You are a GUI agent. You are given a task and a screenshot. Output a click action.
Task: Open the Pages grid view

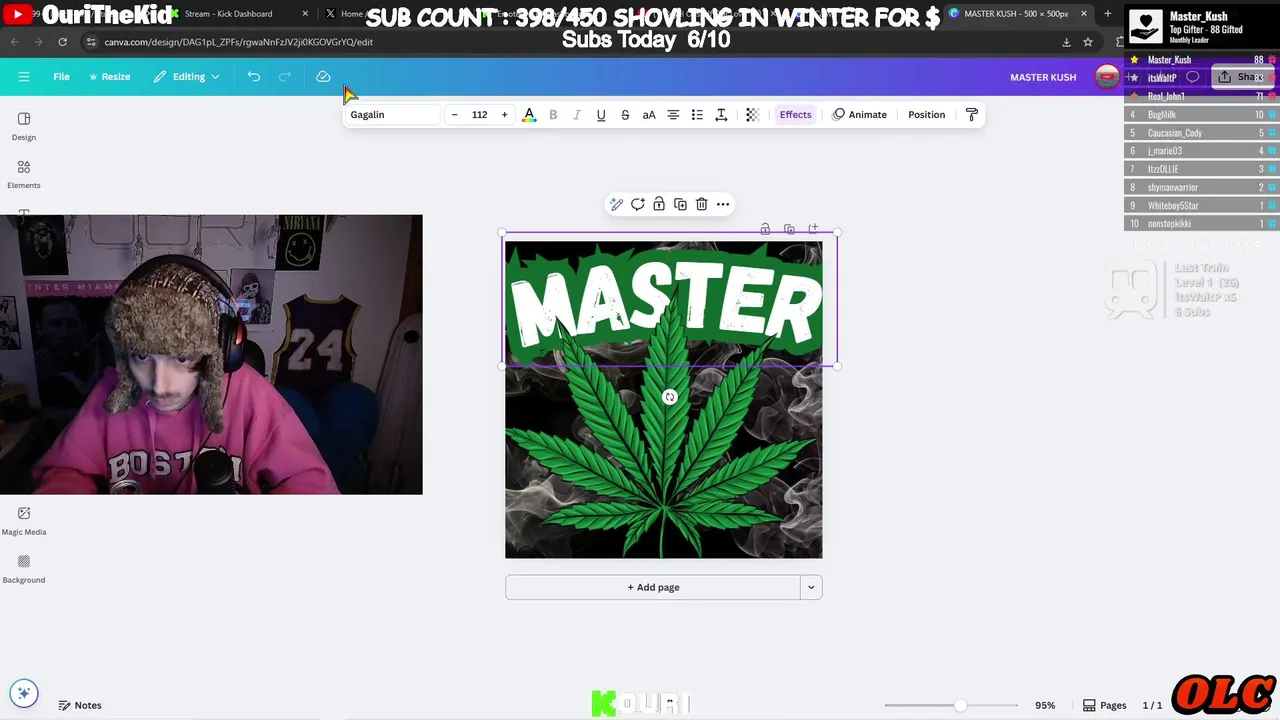(1105, 705)
